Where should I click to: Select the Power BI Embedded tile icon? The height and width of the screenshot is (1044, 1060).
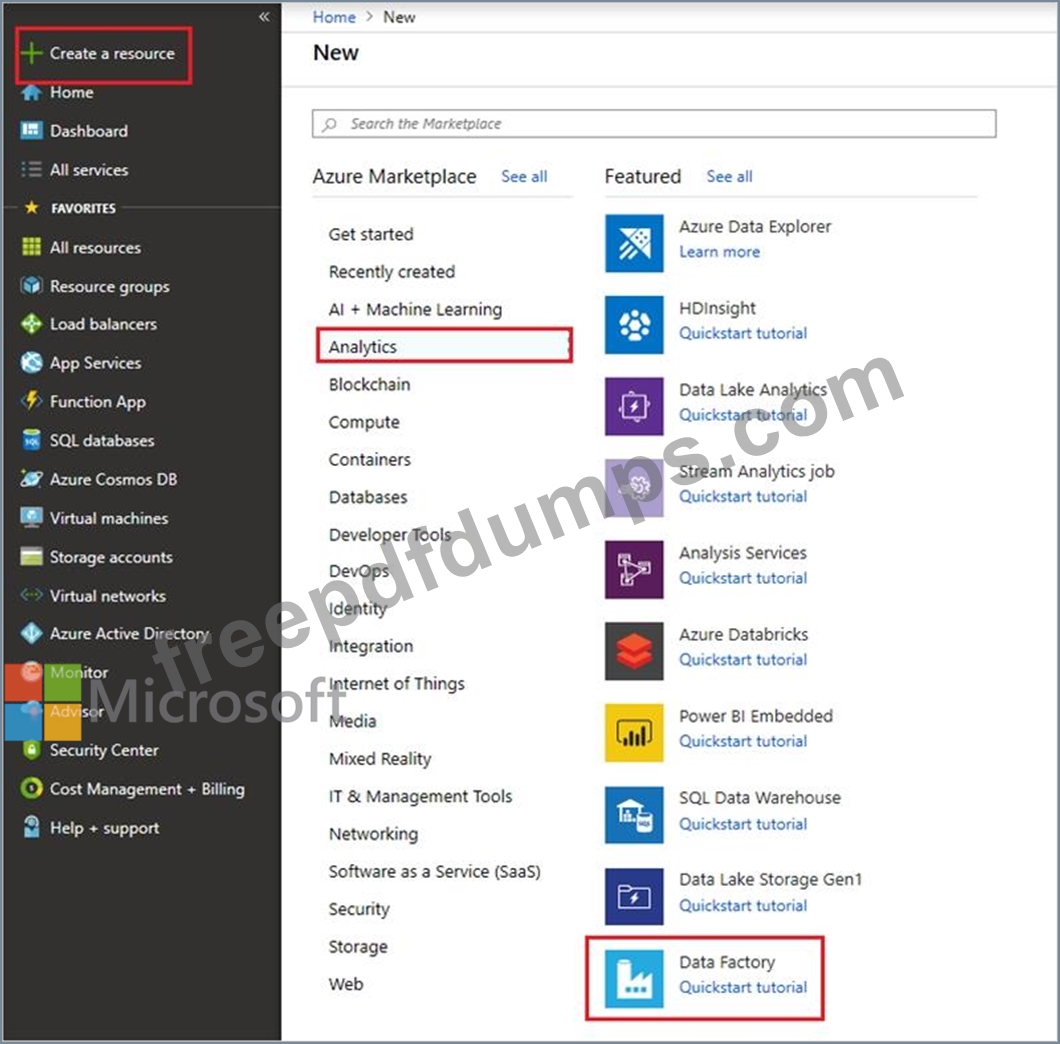click(x=634, y=733)
